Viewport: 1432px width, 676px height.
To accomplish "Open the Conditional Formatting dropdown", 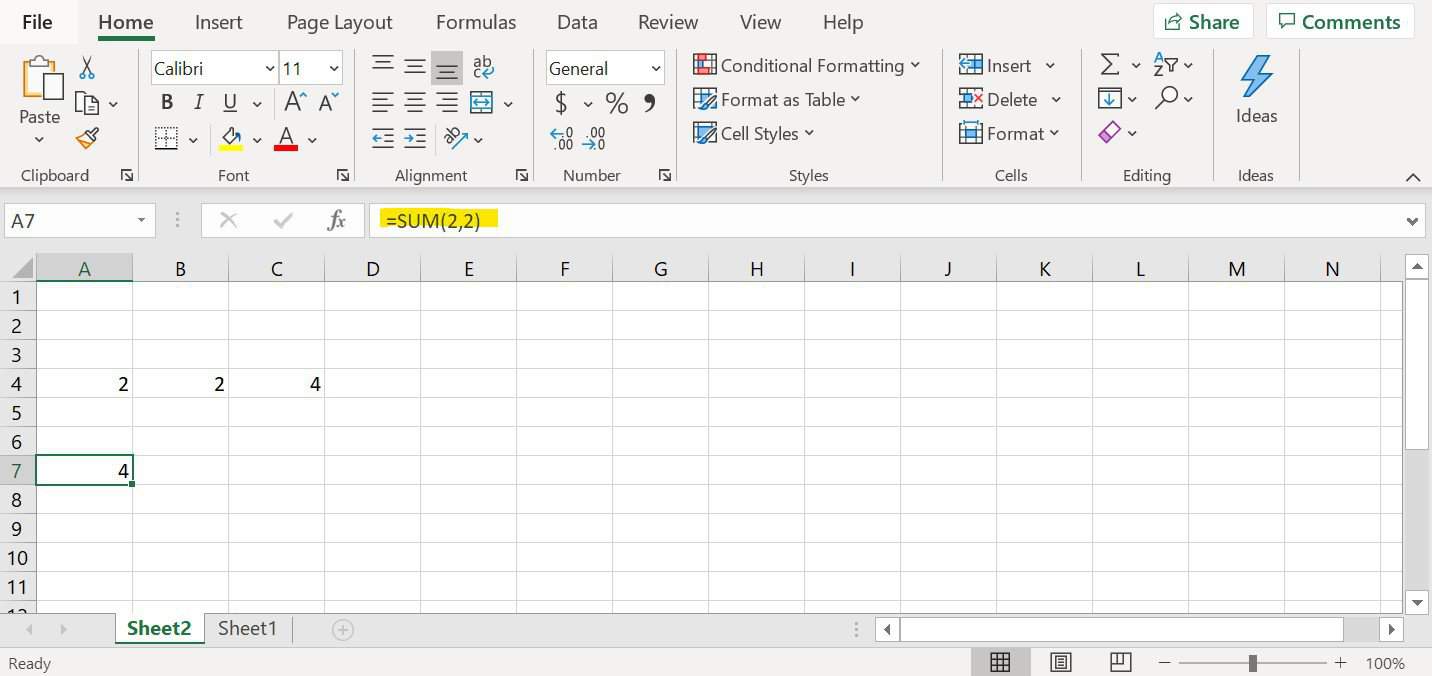I will (806, 65).
